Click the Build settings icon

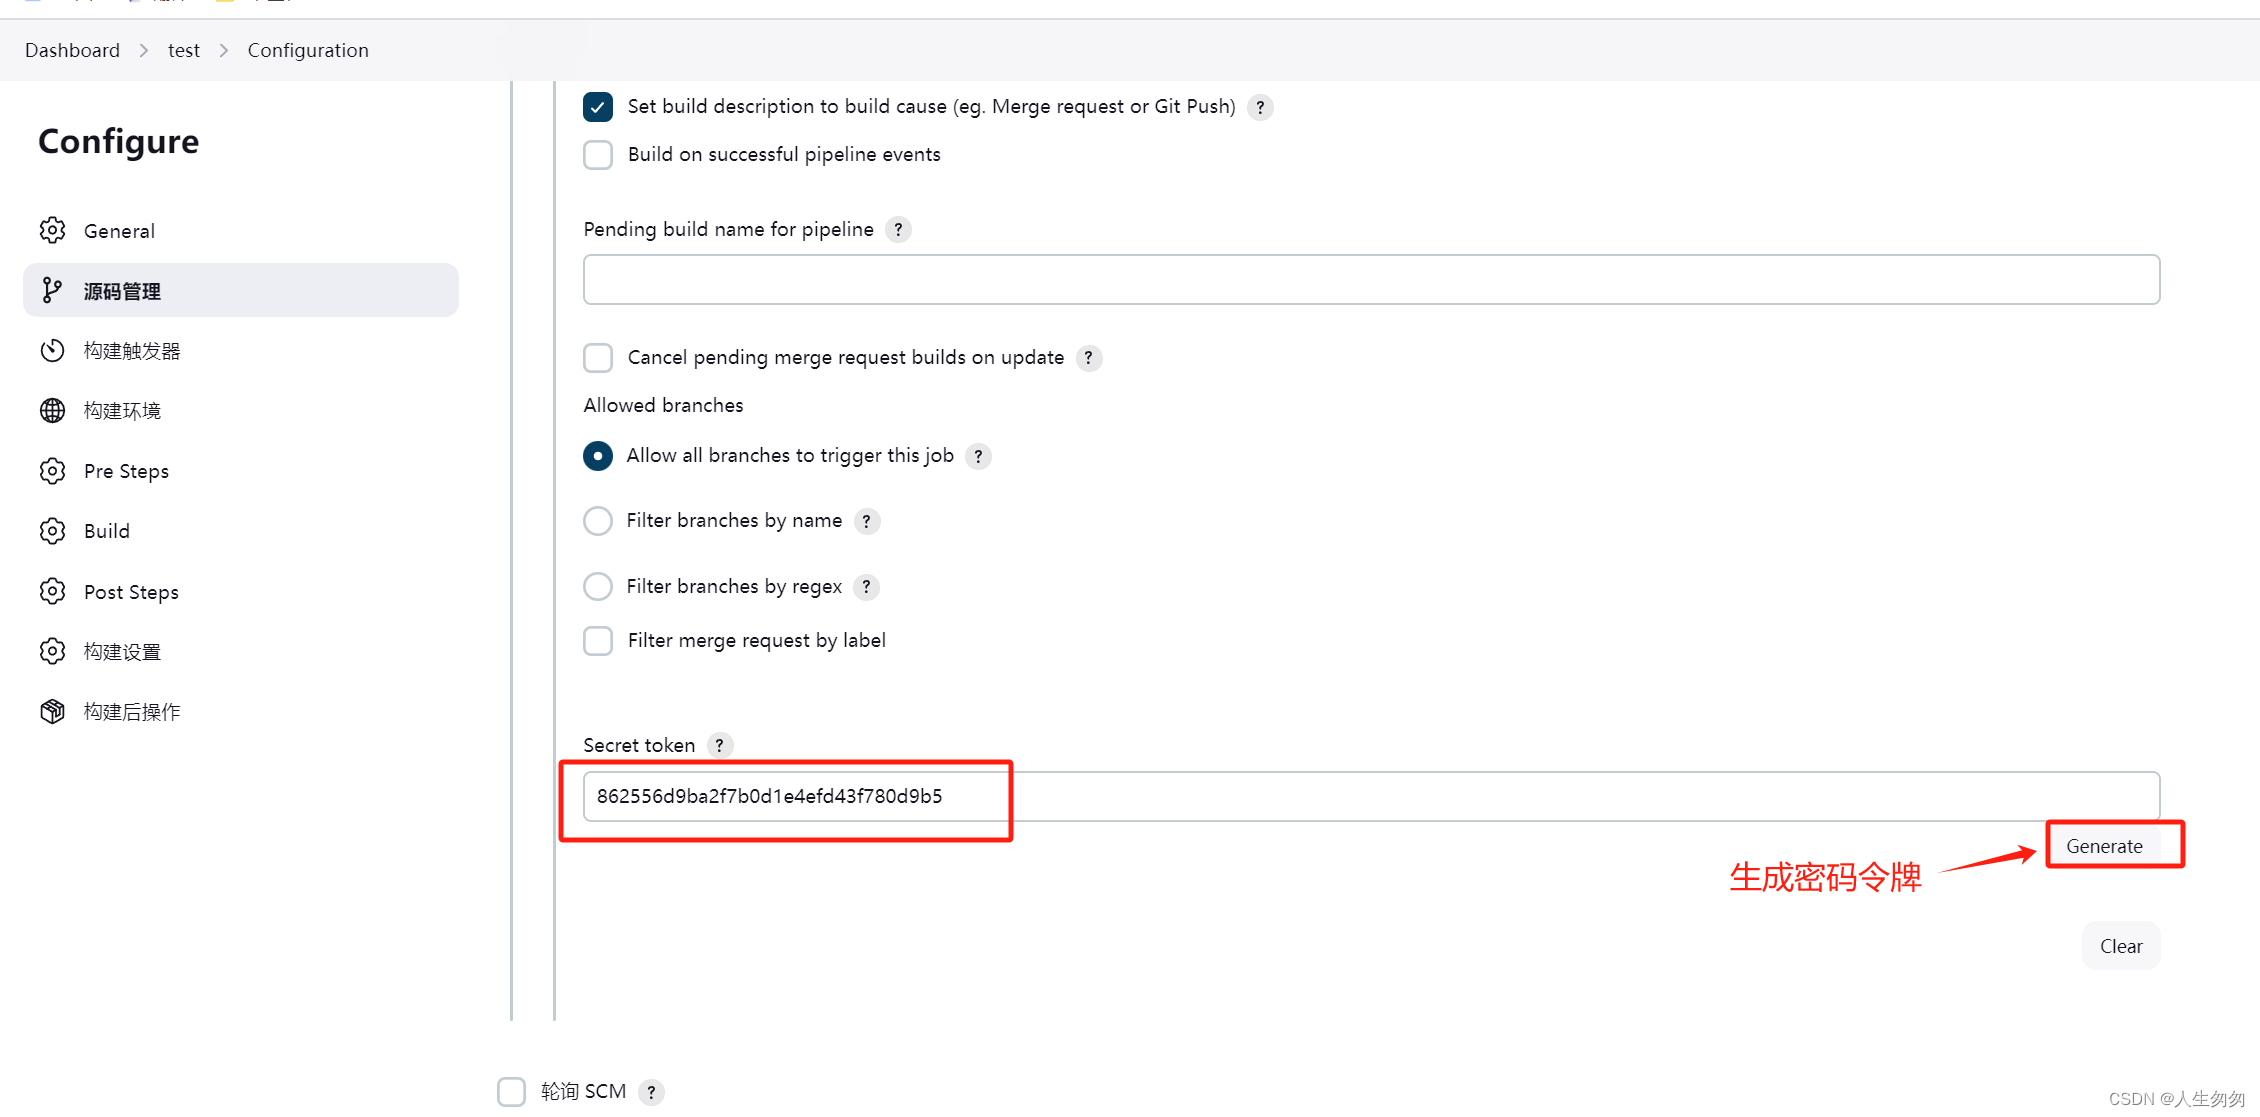coord(53,651)
